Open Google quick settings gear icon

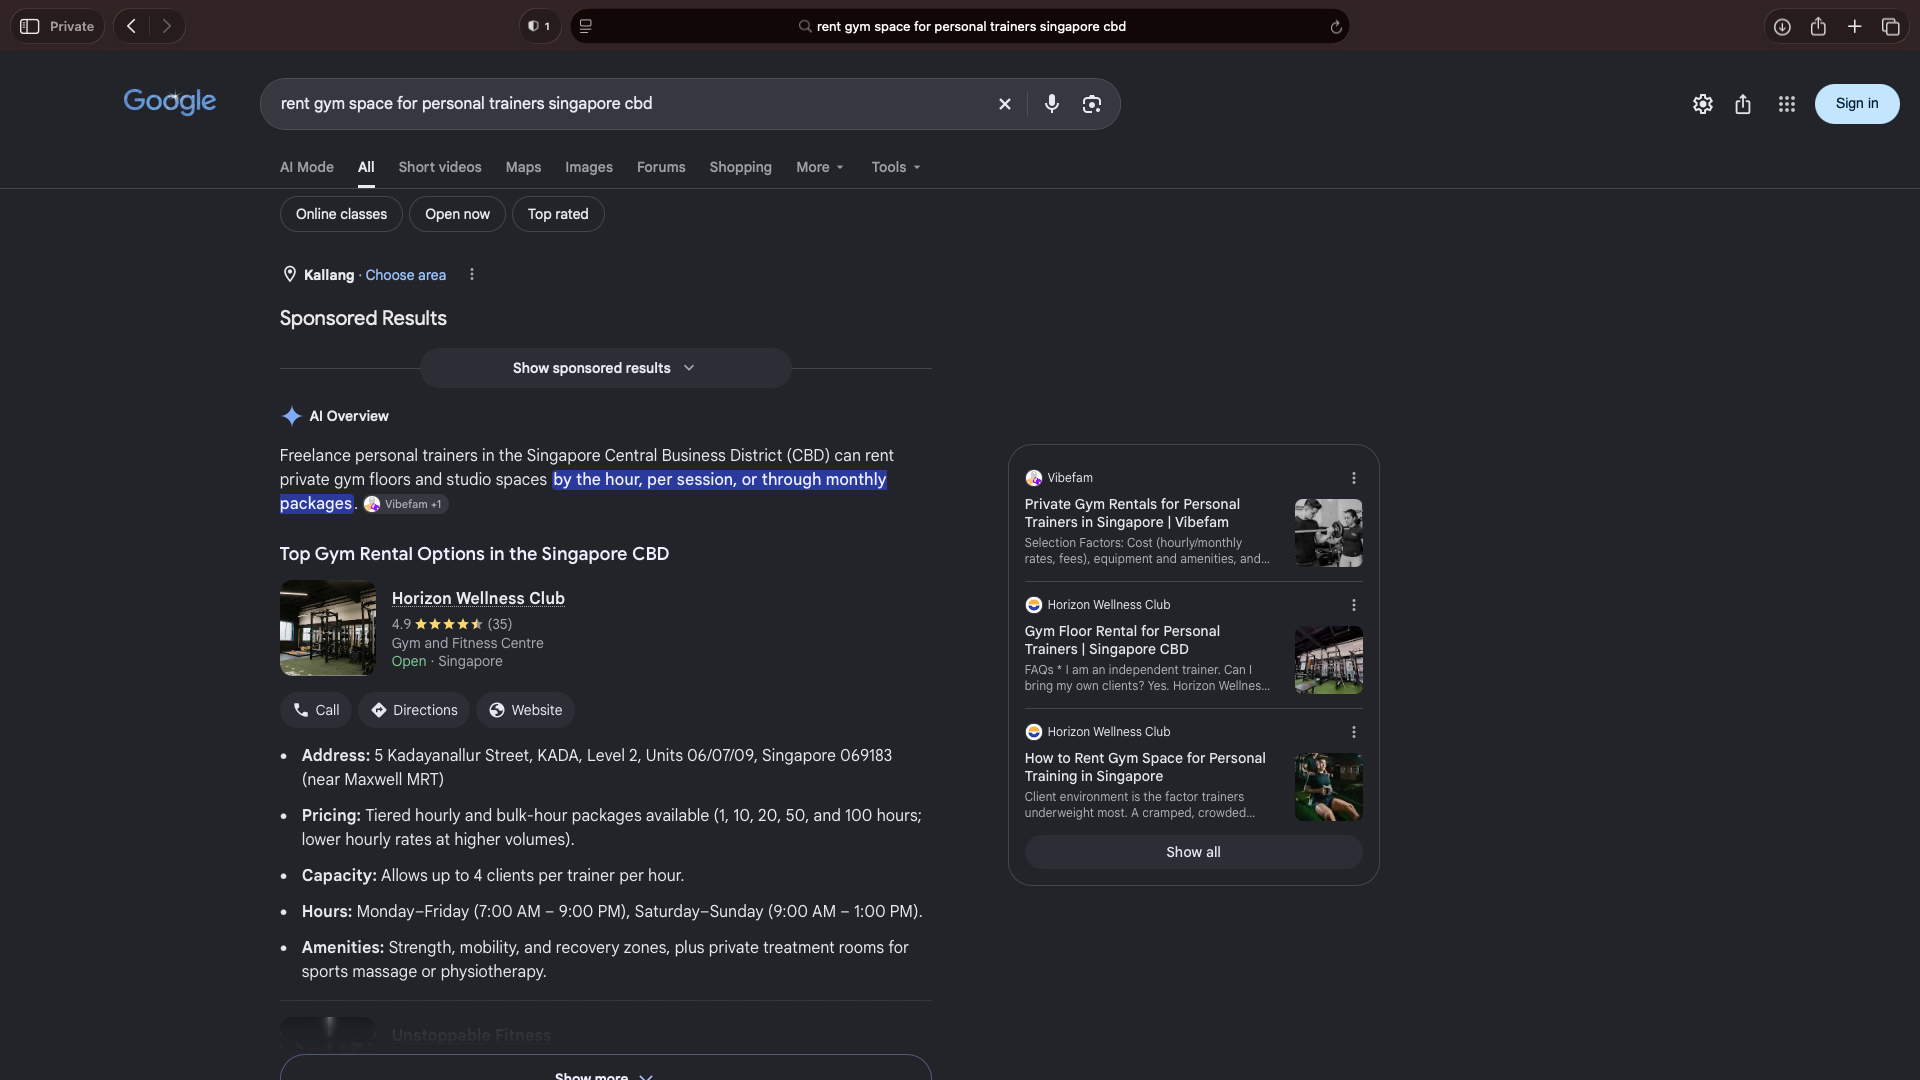click(x=1703, y=104)
